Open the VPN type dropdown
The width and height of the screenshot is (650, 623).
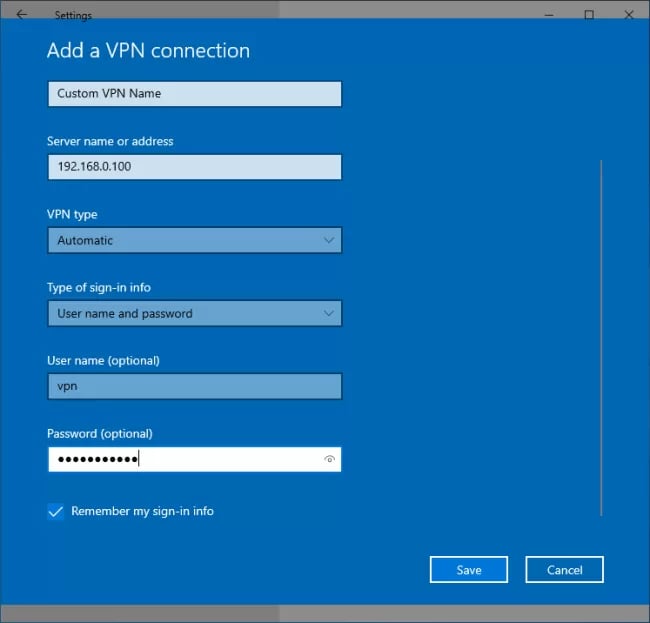point(195,240)
